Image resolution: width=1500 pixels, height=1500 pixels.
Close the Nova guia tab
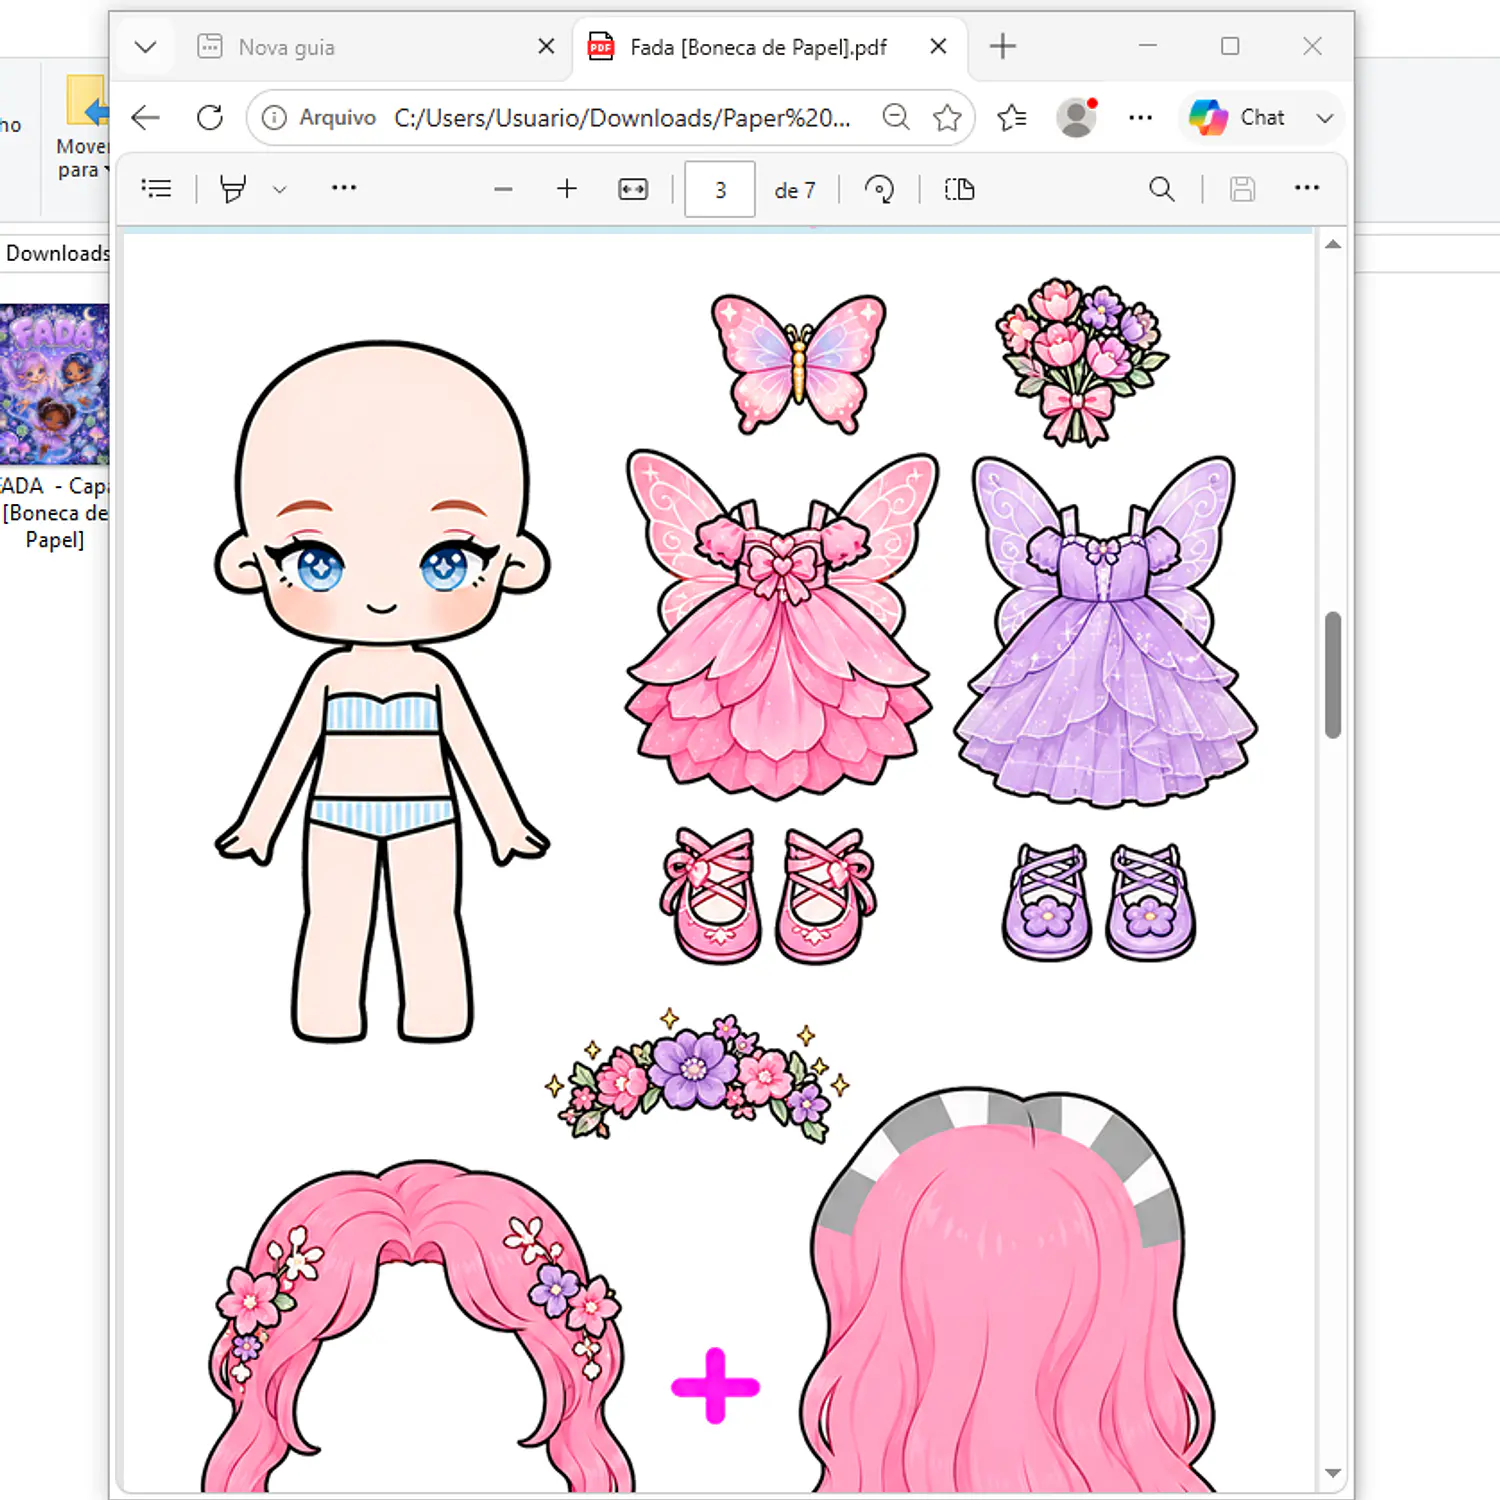point(546,46)
